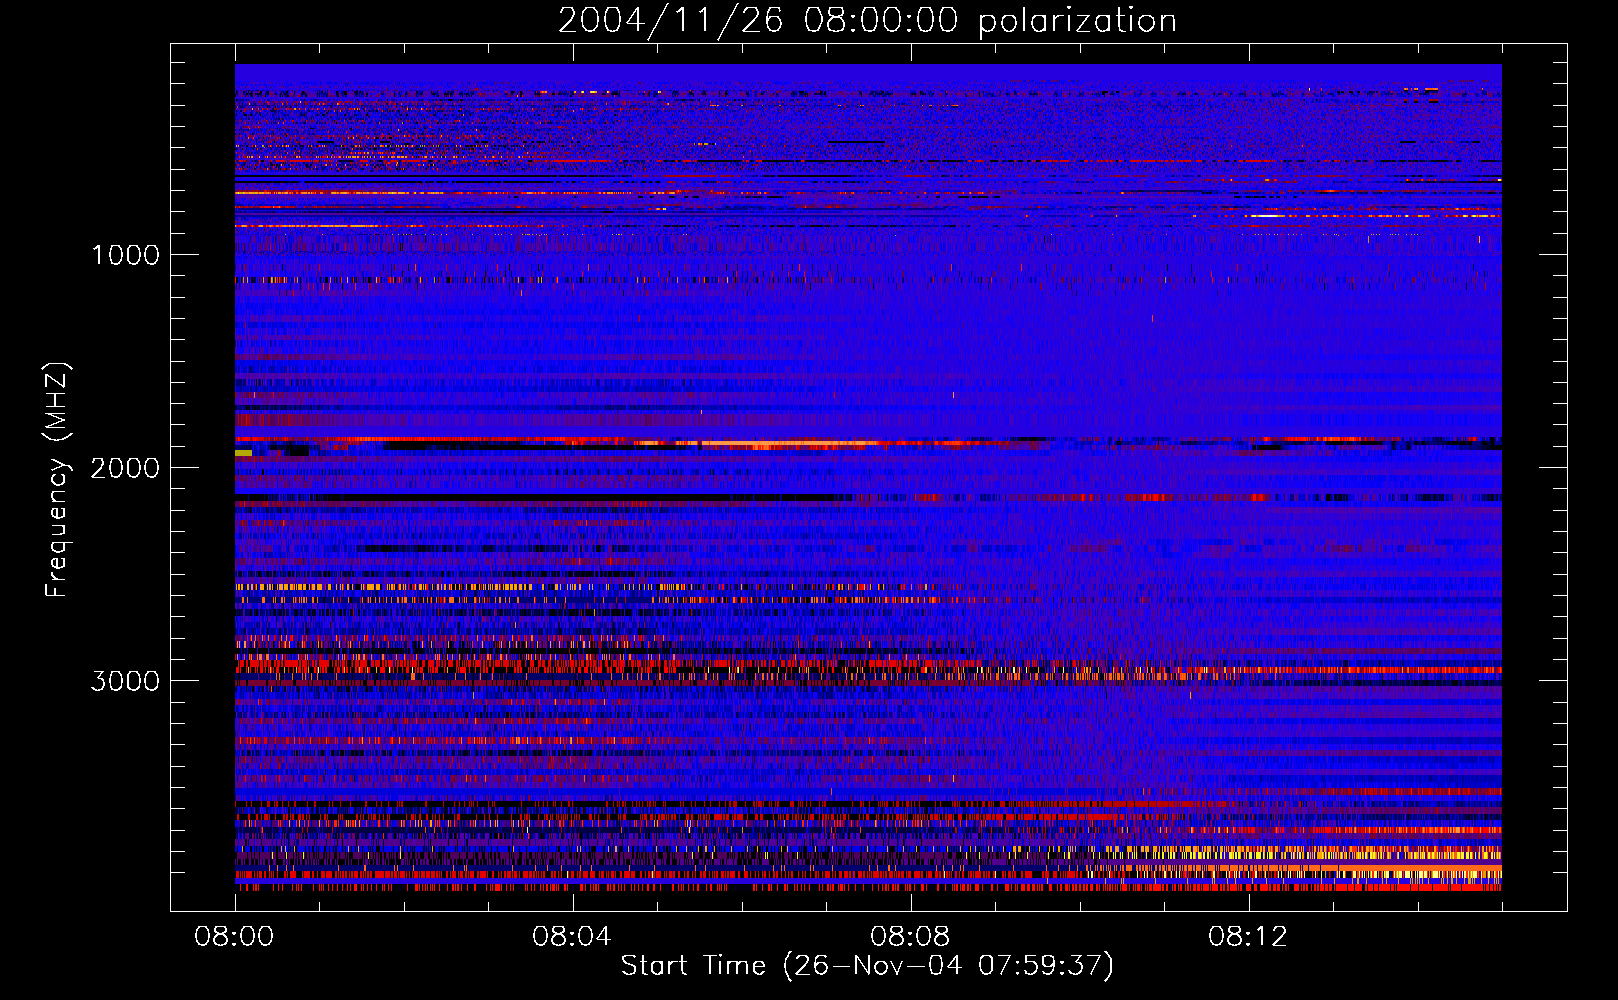Click the small yellow-green marker near 2000 MHz at 08:00

pyautogui.click(x=243, y=453)
